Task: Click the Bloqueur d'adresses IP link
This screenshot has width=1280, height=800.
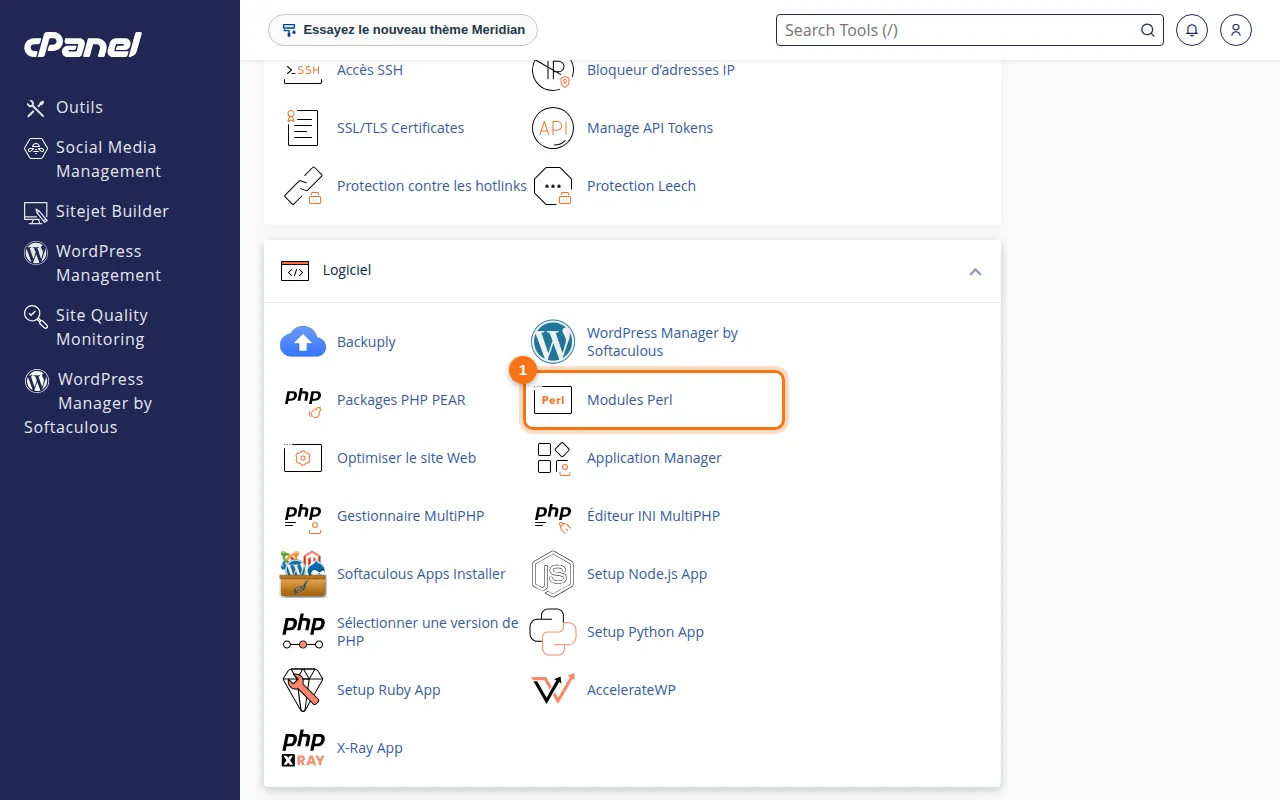Action: 661,70
